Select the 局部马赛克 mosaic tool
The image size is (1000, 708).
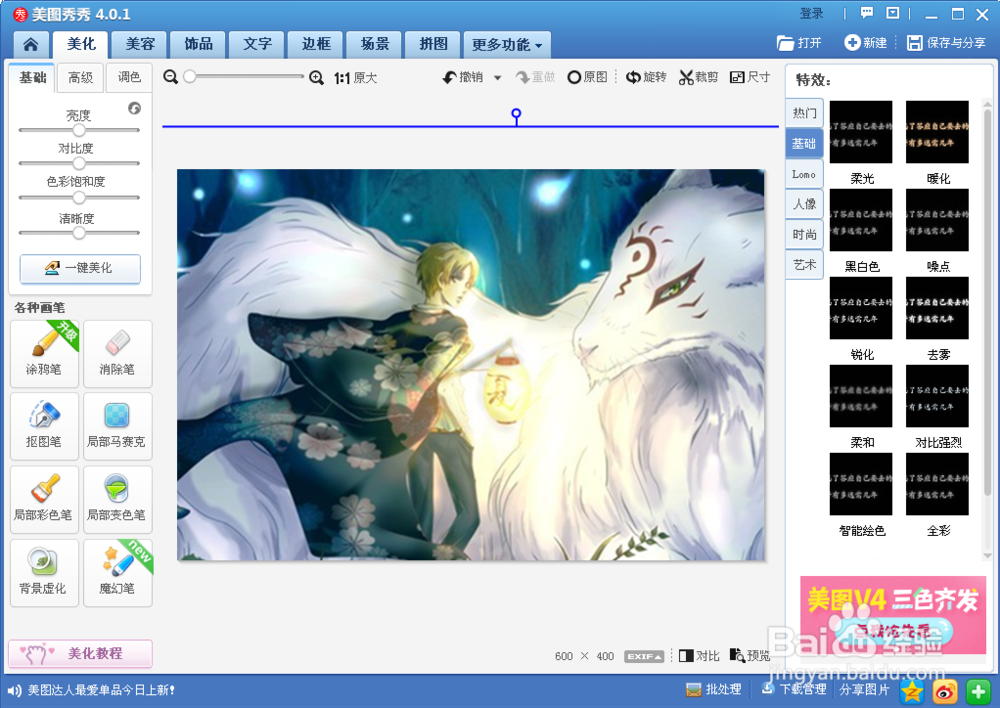117,426
